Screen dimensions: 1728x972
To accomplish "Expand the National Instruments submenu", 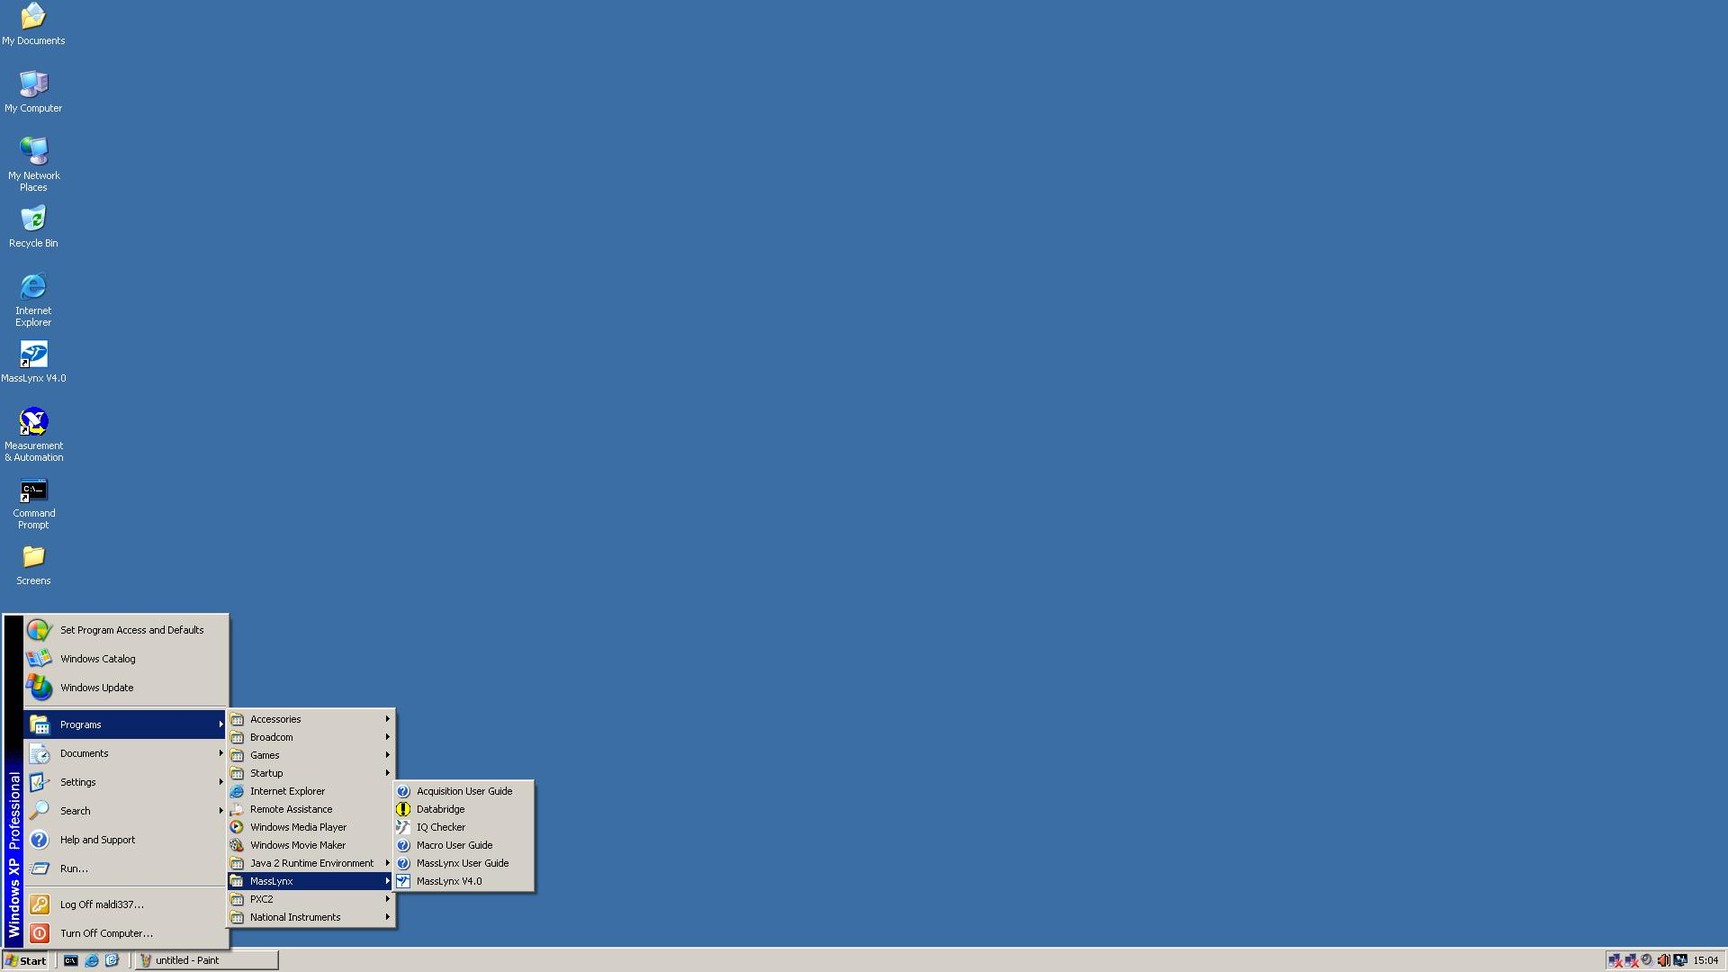I will pyautogui.click(x=295, y=917).
